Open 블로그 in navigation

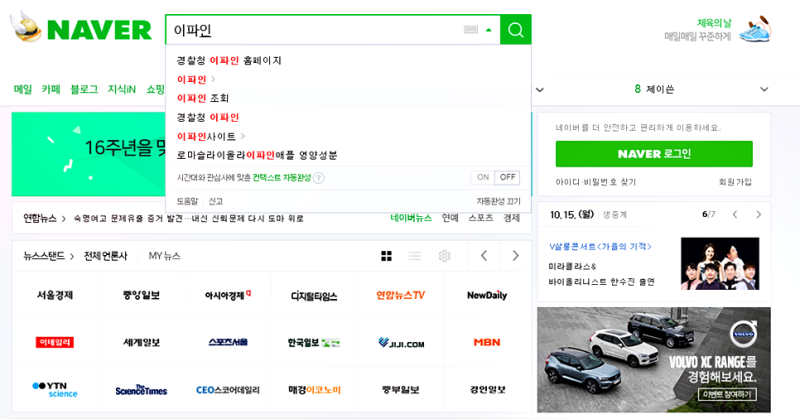tap(84, 89)
